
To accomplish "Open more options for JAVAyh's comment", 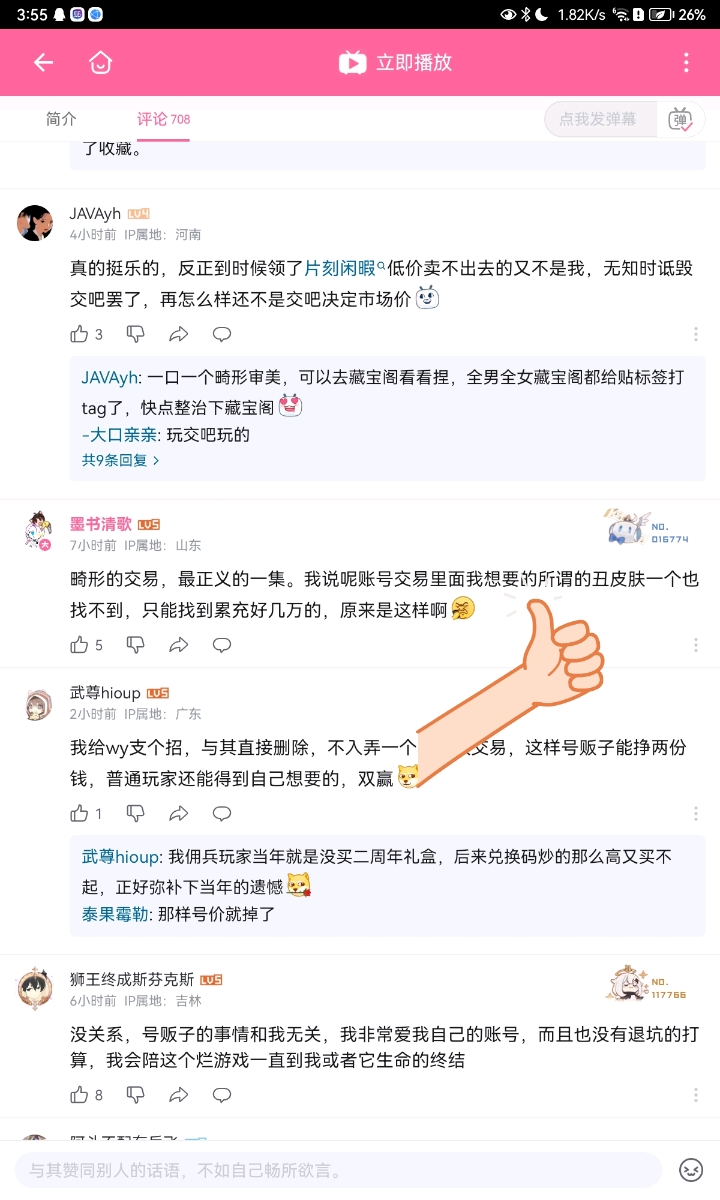I will pyautogui.click(x=696, y=334).
